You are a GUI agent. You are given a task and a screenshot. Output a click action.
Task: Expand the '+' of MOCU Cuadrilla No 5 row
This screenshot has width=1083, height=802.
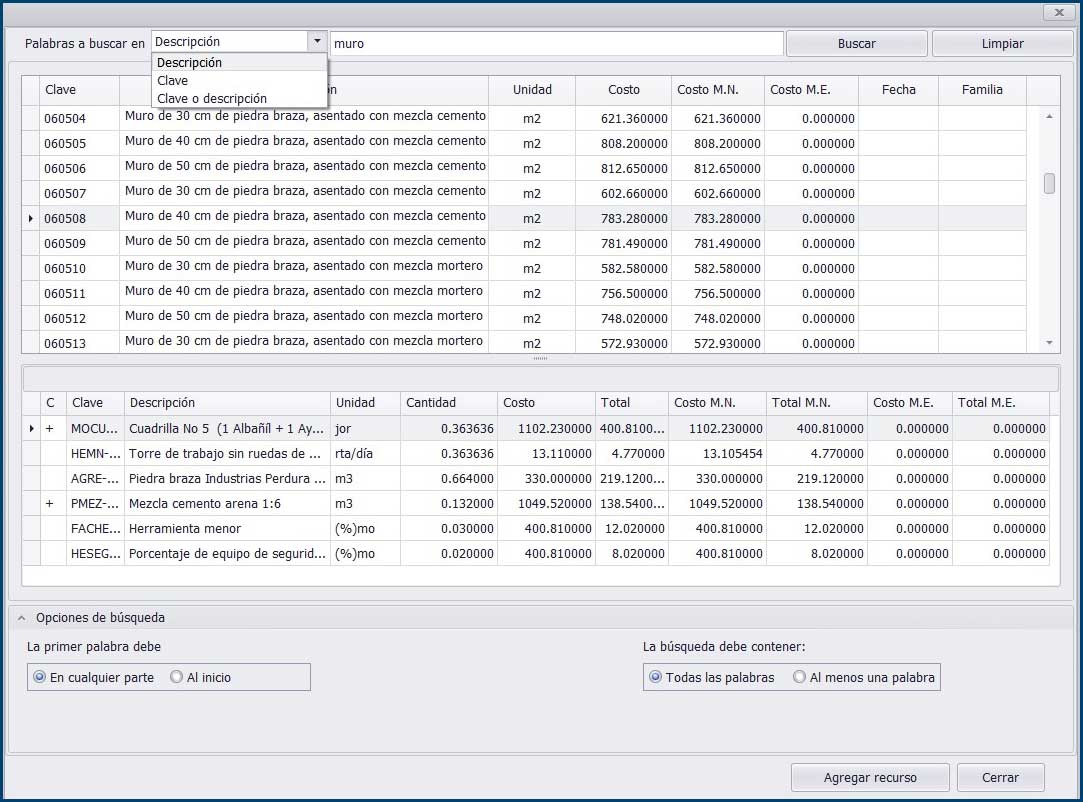click(49, 429)
